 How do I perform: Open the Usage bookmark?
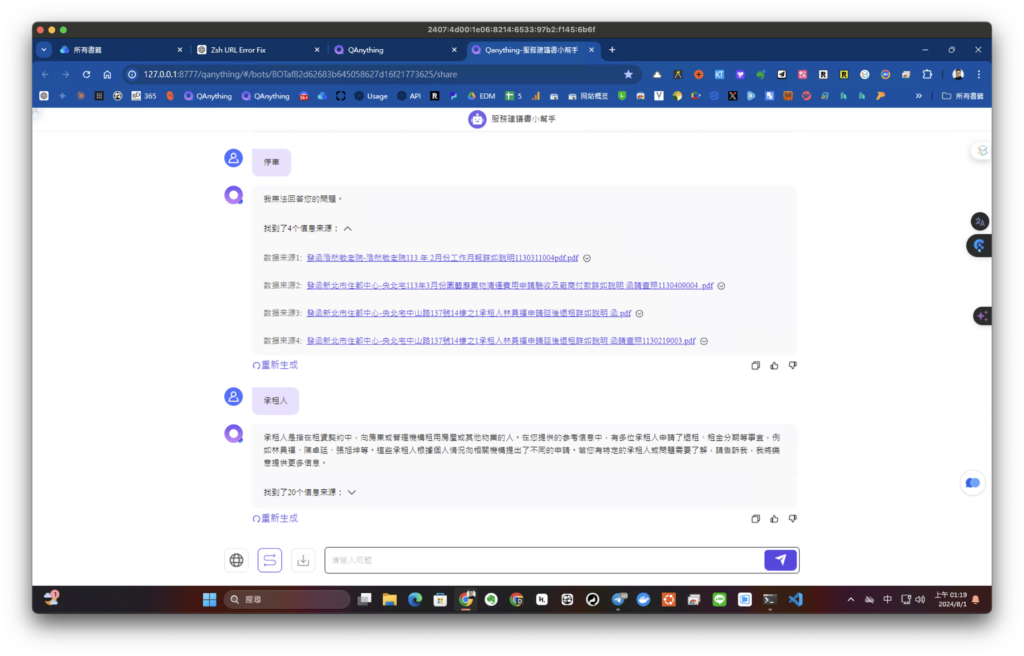371,96
